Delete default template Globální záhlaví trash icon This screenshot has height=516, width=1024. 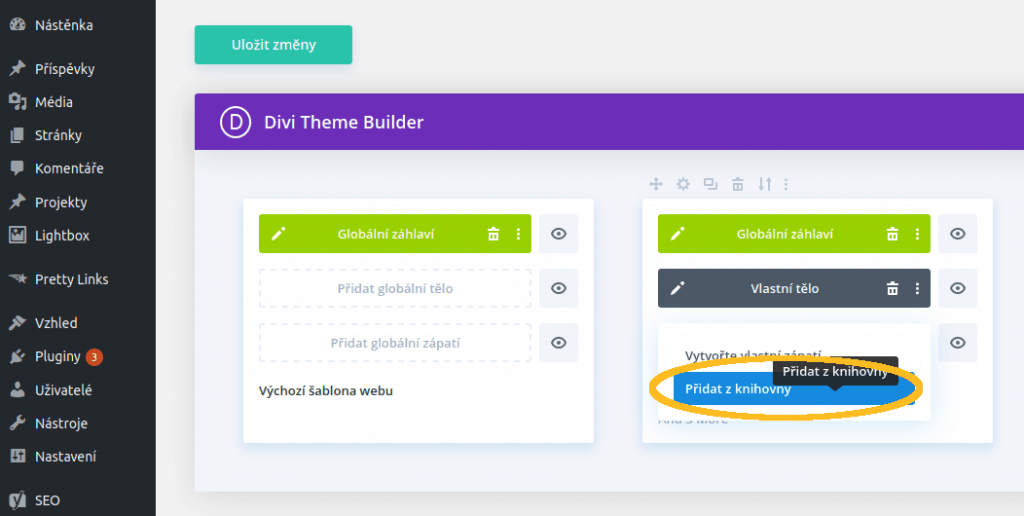(x=494, y=234)
